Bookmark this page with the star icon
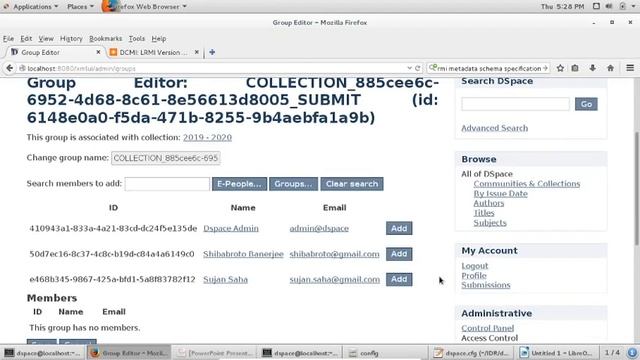Image resolution: width=640 pixels, height=360 pixels. click(560, 68)
